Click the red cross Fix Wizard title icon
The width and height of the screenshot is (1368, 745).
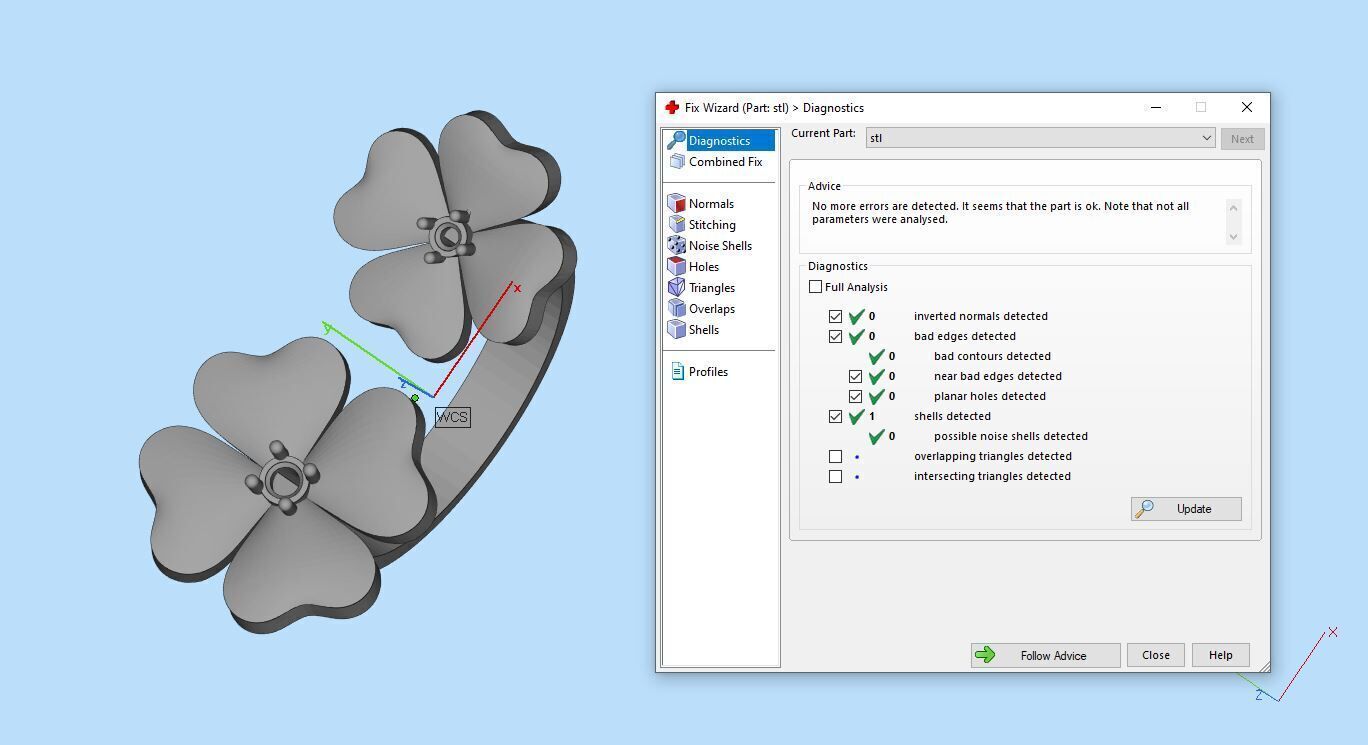coord(672,107)
